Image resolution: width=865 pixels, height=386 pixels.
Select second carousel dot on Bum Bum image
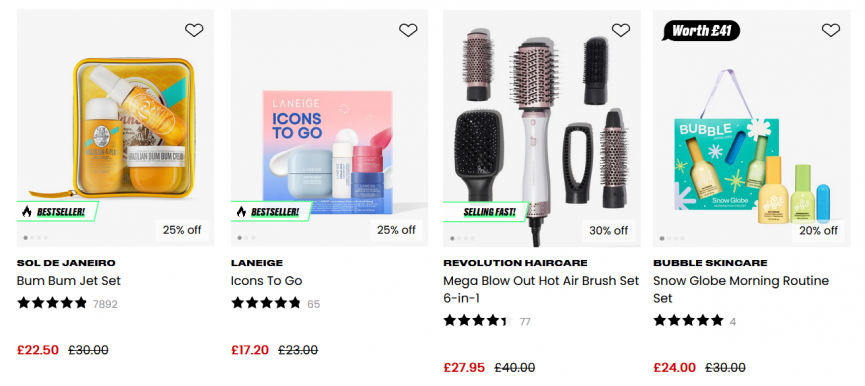(32, 238)
